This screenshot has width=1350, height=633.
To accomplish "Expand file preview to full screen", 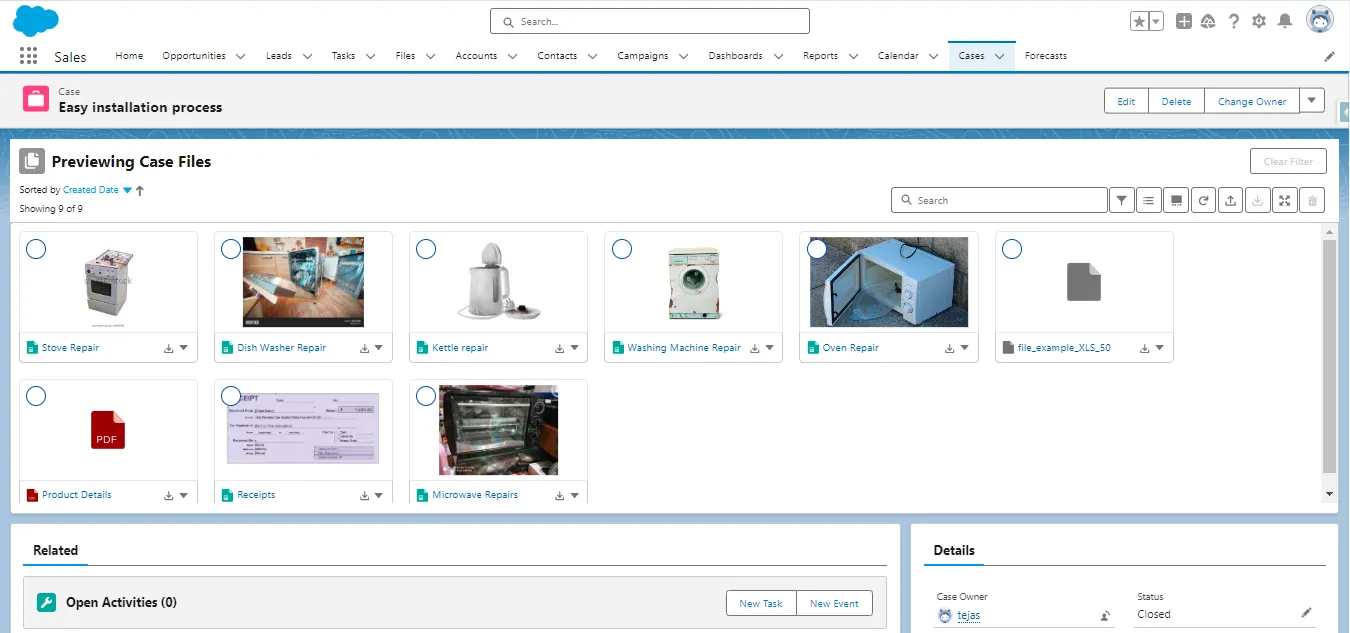I will pyautogui.click(x=1285, y=200).
